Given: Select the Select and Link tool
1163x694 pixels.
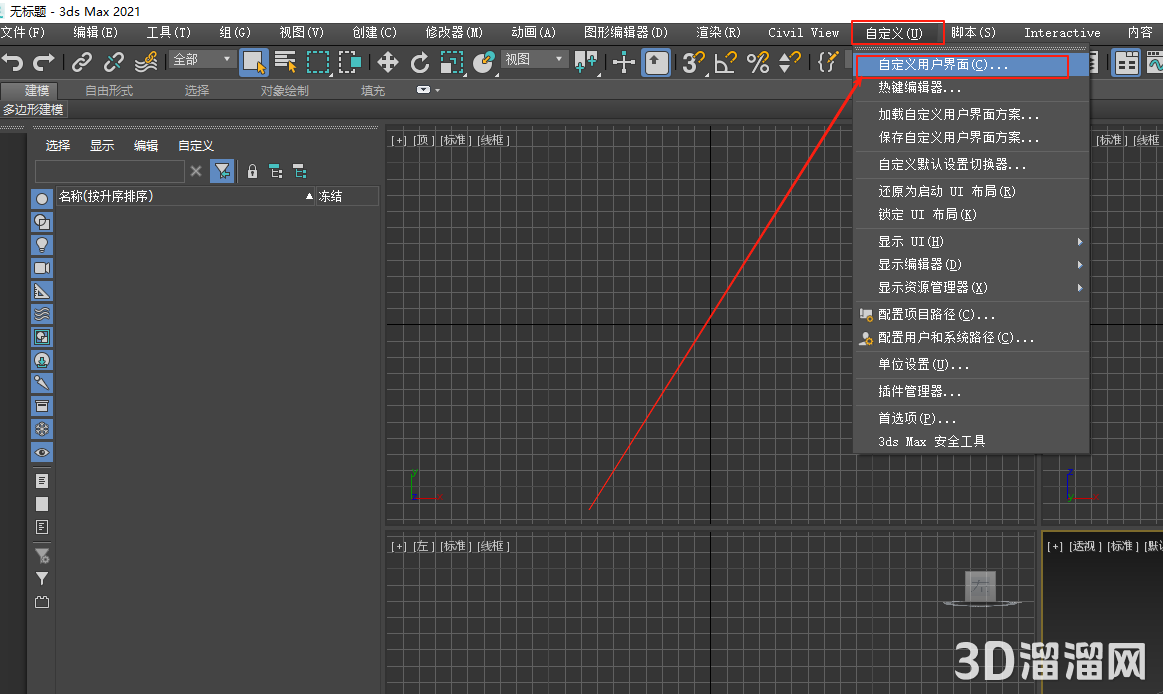Looking at the screenshot, I should pyautogui.click(x=83, y=62).
